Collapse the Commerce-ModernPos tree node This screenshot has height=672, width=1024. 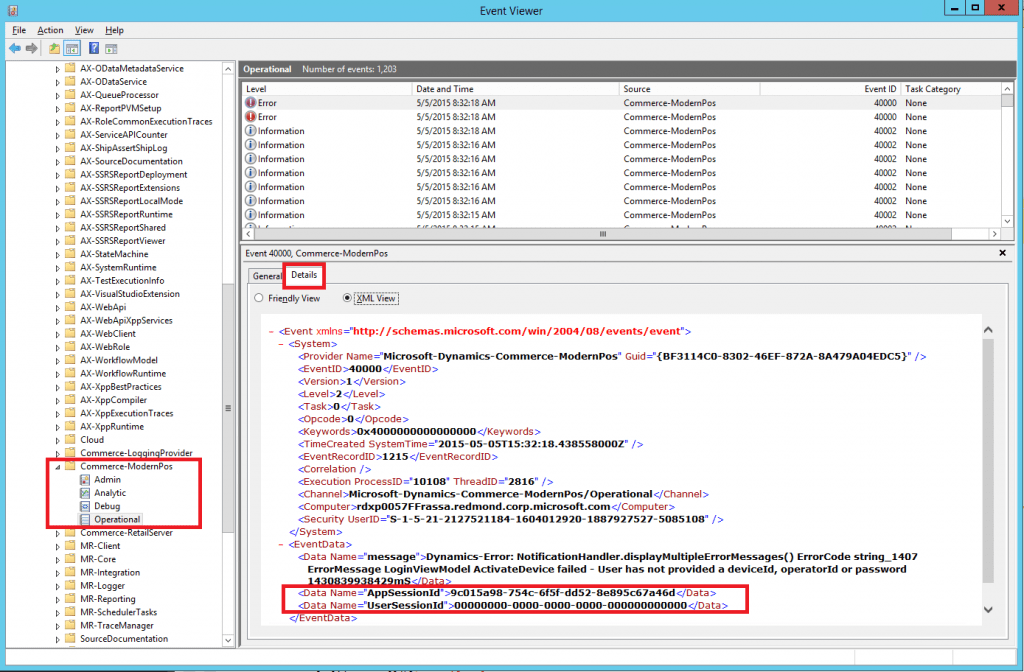pos(57,467)
